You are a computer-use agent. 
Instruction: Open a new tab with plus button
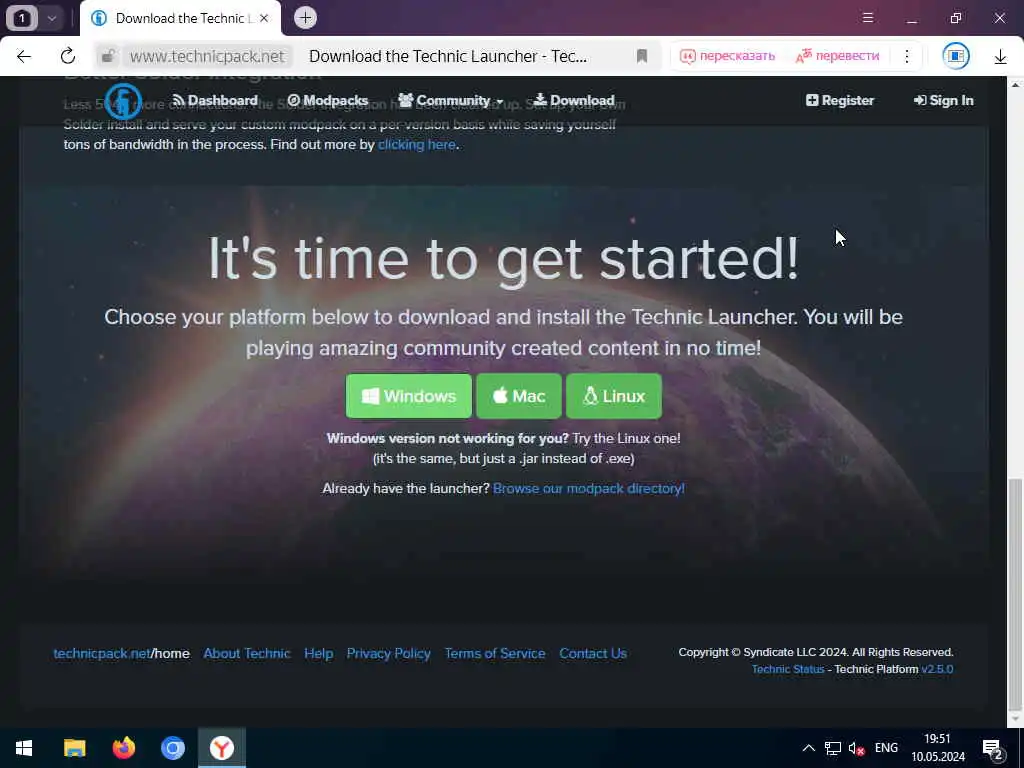click(x=305, y=18)
